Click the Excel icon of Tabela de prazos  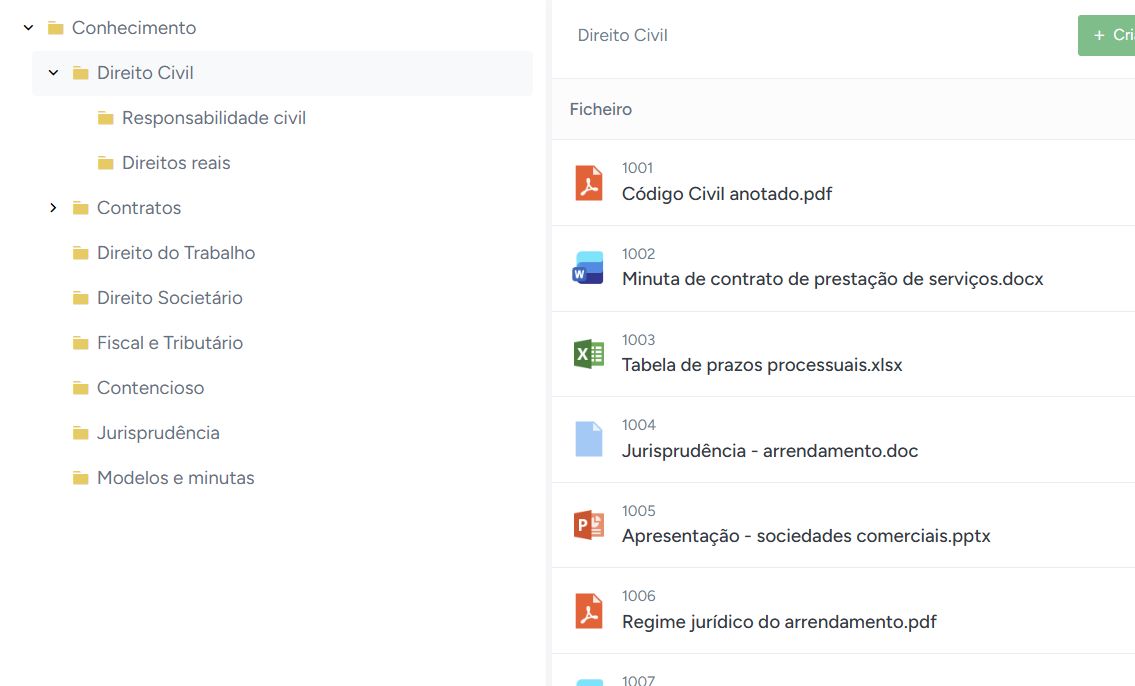pos(588,354)
